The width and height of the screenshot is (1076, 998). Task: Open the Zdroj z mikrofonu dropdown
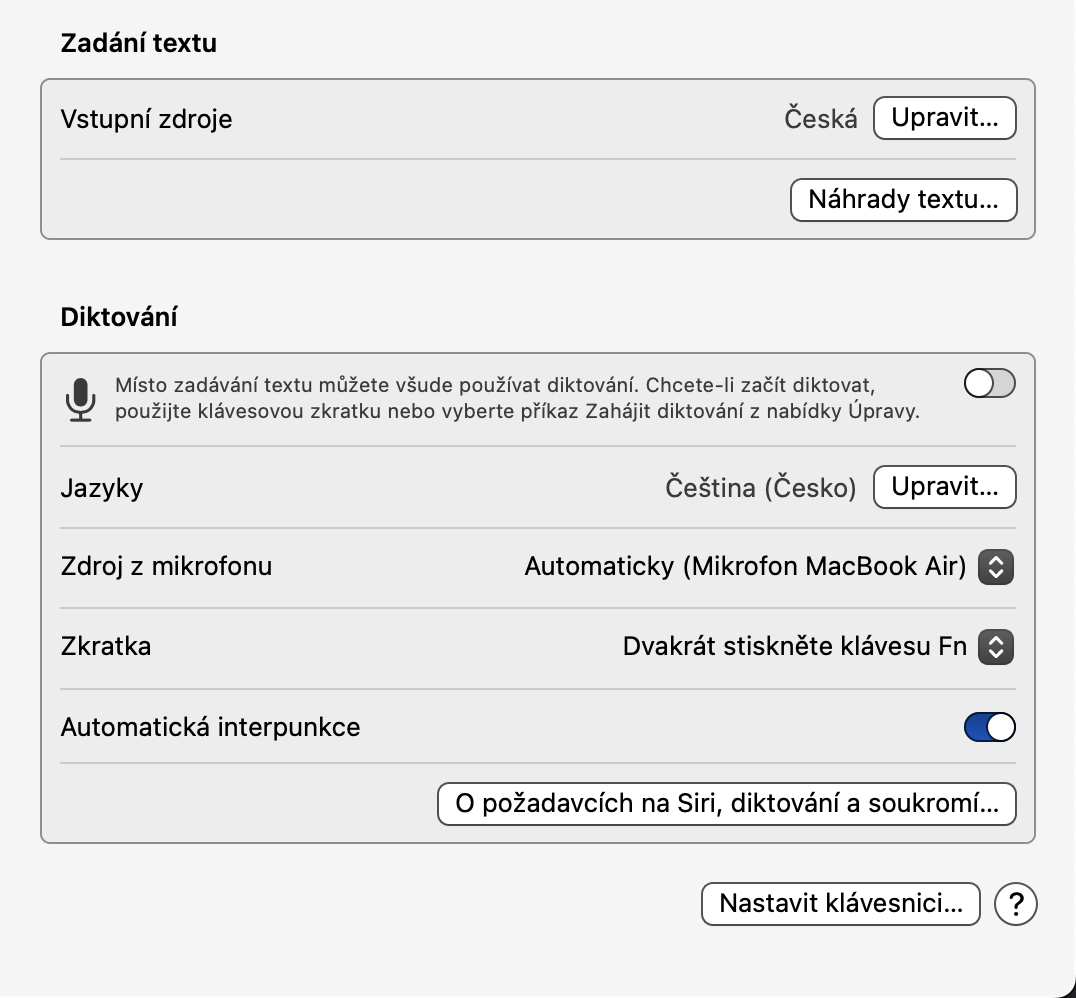pos(995,567)
